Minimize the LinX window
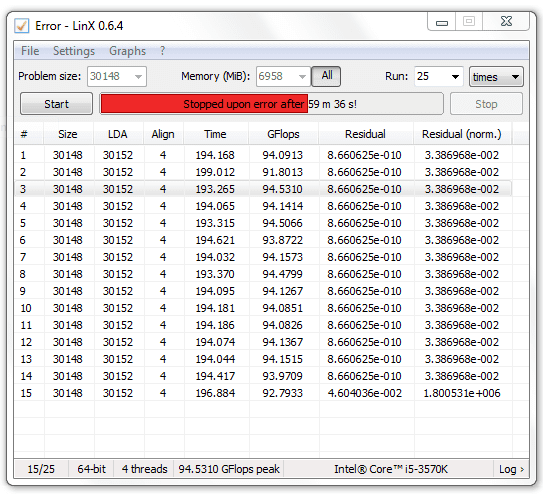Viewport: 543px width, 494px height. coord(442,22)
